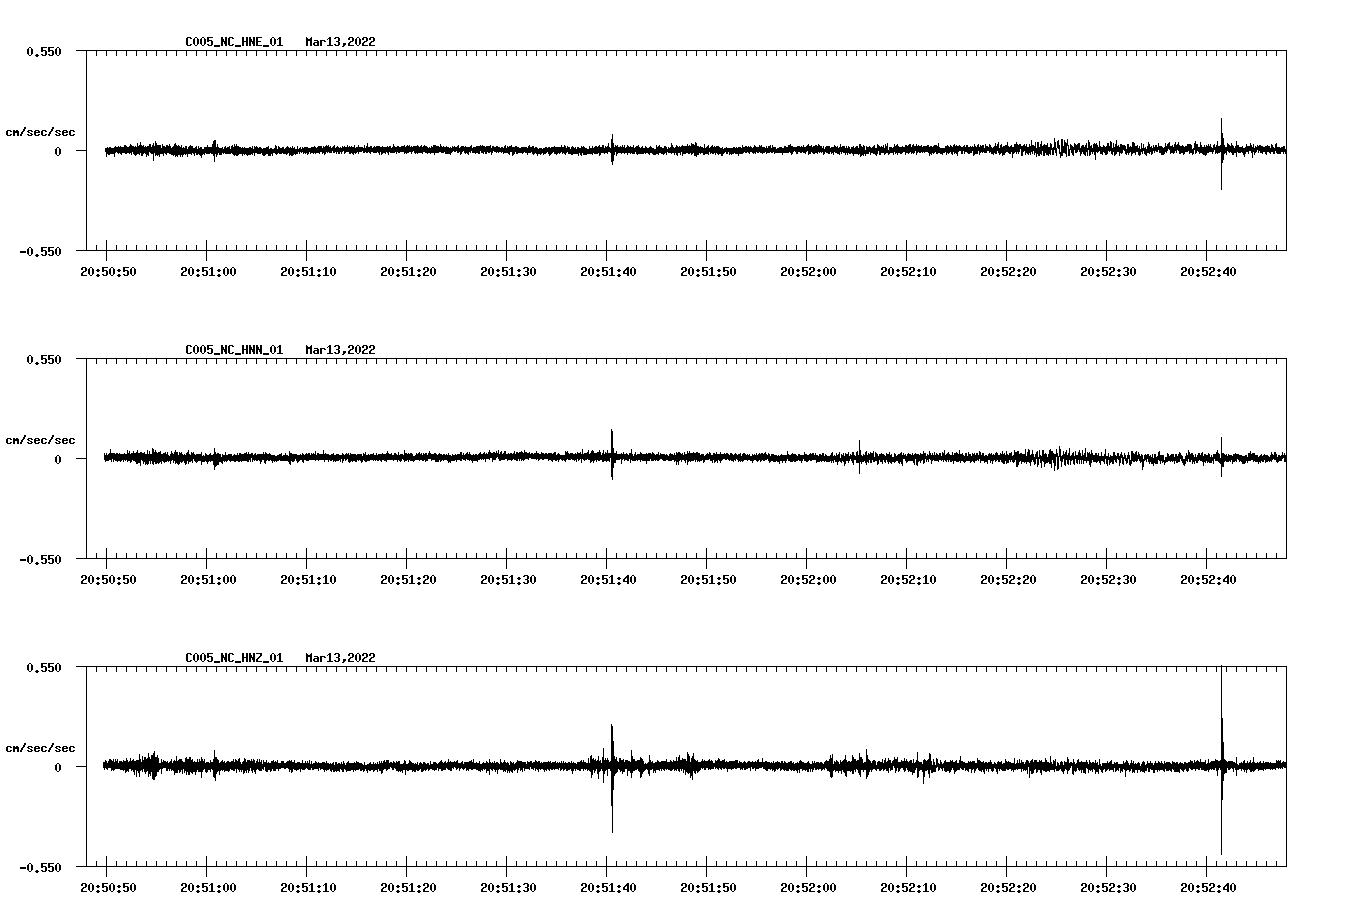This screenshot has width=1358, height=924.
Task: Click the 20:52:30 time label under HNZ plot
Action: pyautogui.click(x=1108, y=888)
